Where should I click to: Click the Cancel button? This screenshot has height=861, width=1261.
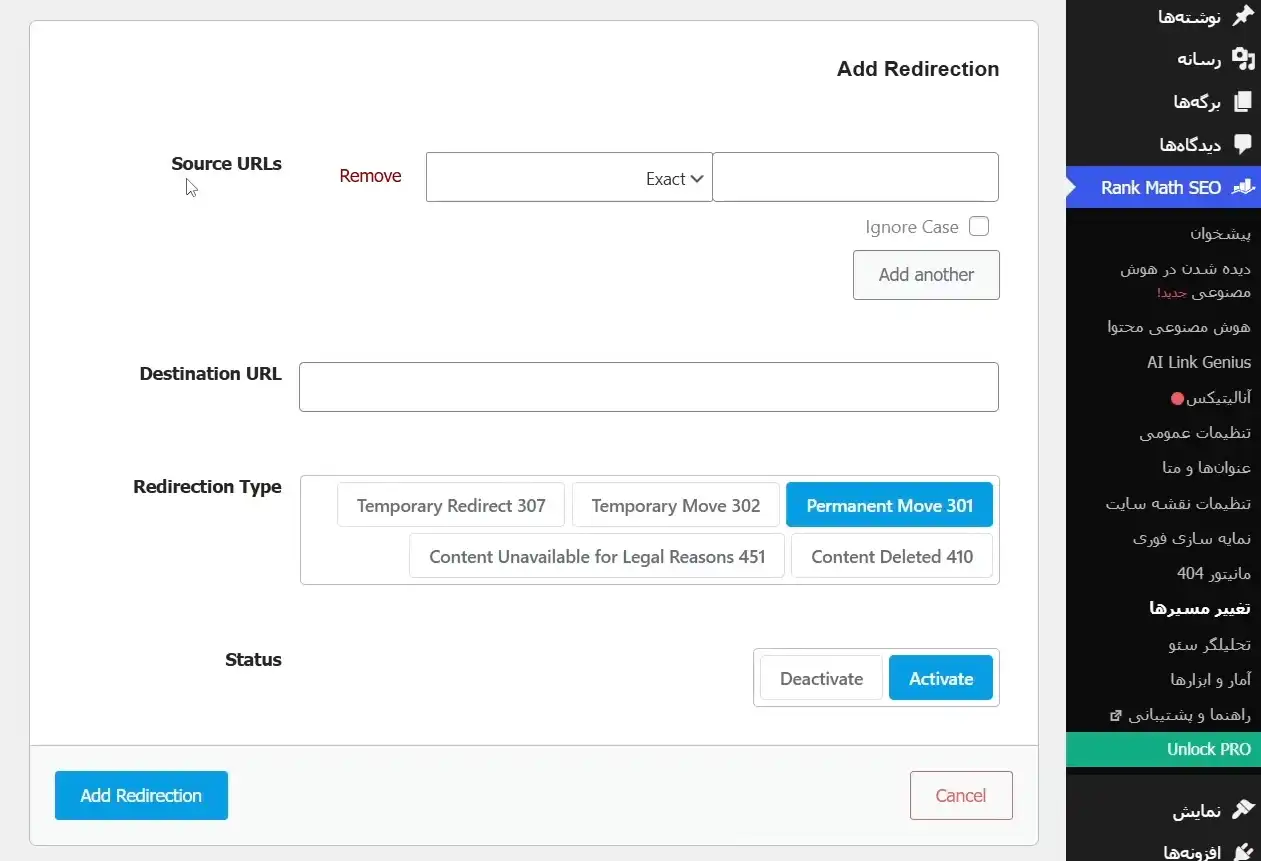click(961, 795)
